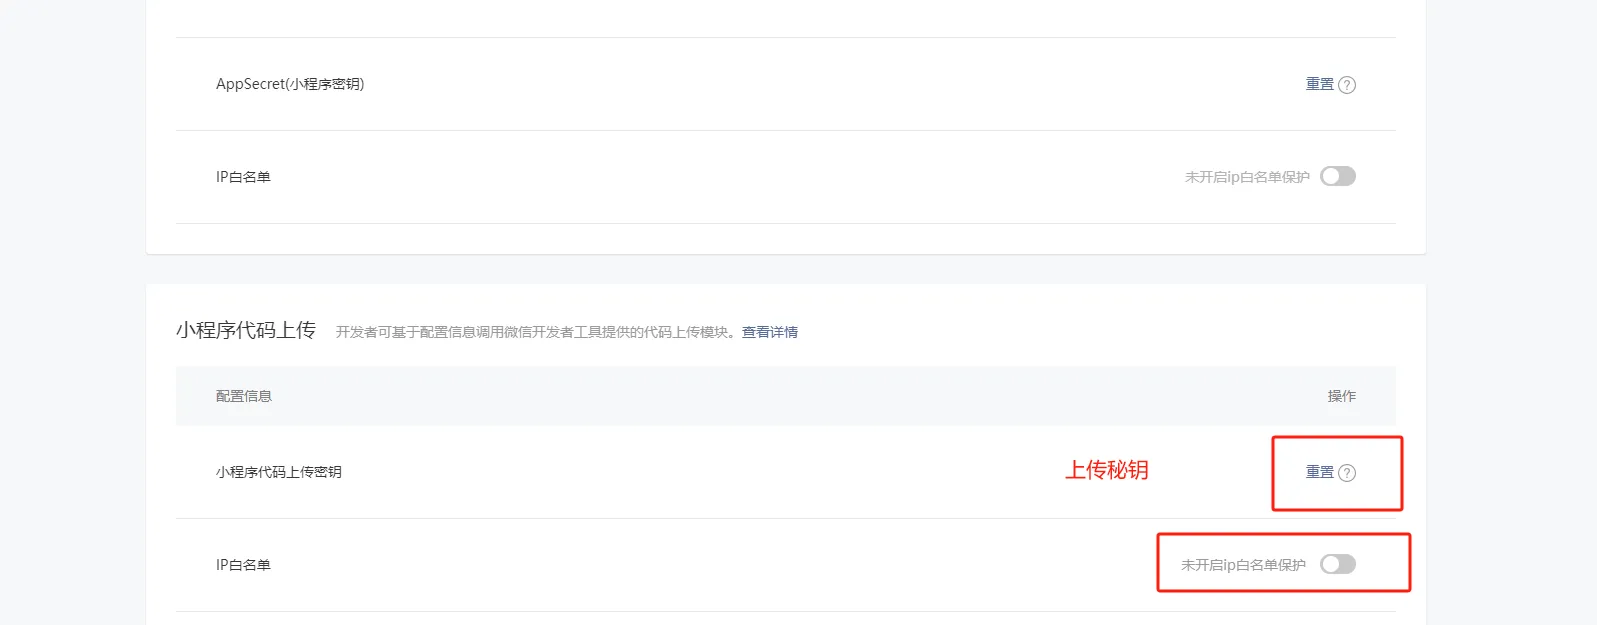This screenshot has width=1597, height=625.
Task: Select the 小程序代码上传密钥 row label
Action: 279,472
